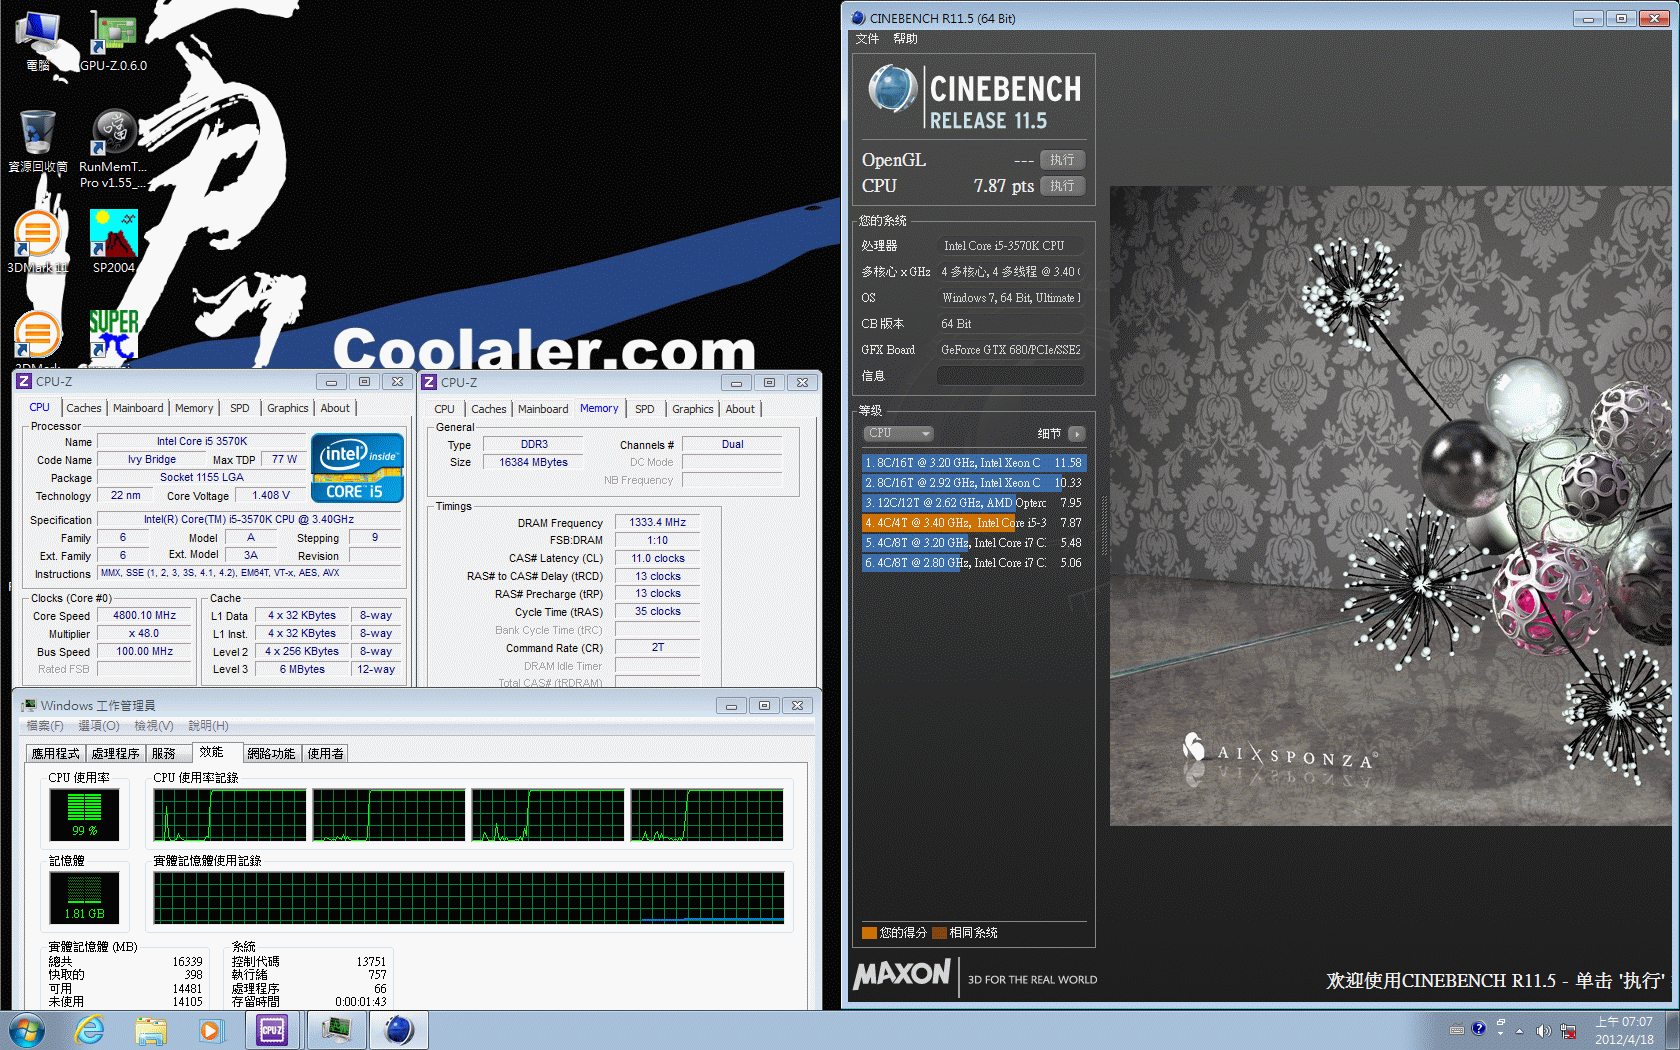1680x1050 pixels.
Task: Switch to Task Manager taskbar button
Action: (336, 1030)
